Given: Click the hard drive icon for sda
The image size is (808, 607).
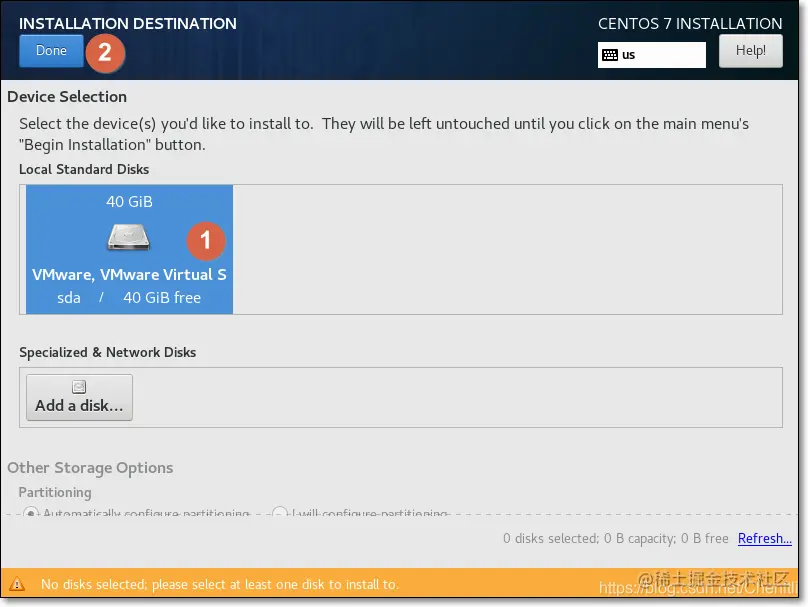Looking at the screenshot, I should (x=129, y=237).
